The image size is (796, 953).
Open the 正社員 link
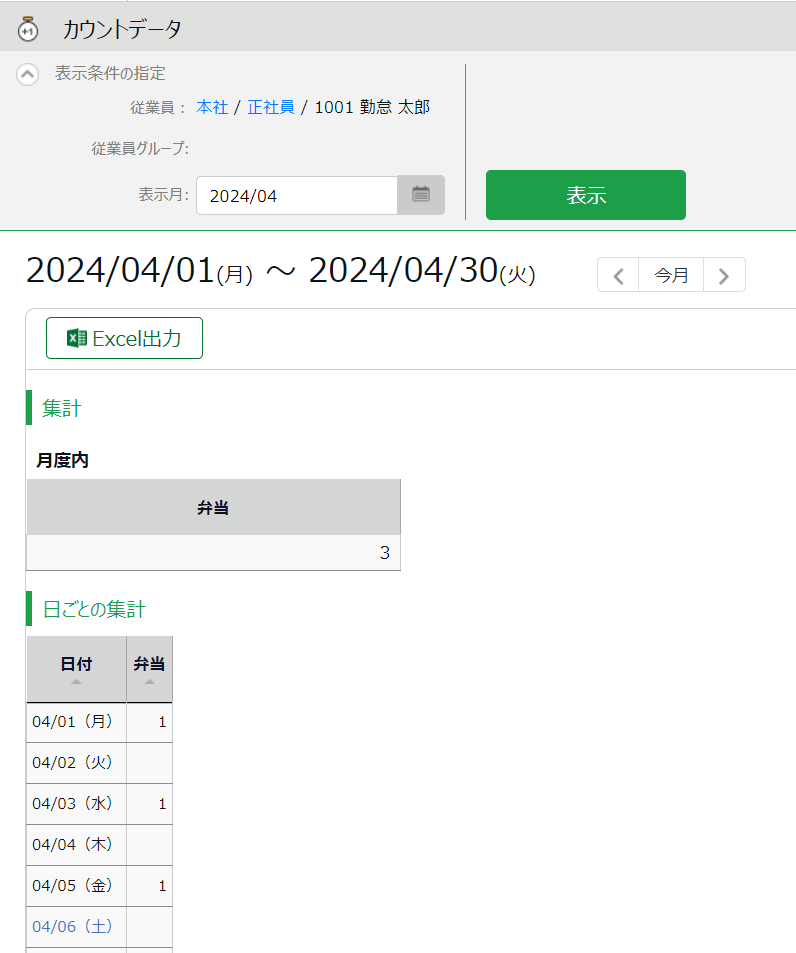point(271,107)
